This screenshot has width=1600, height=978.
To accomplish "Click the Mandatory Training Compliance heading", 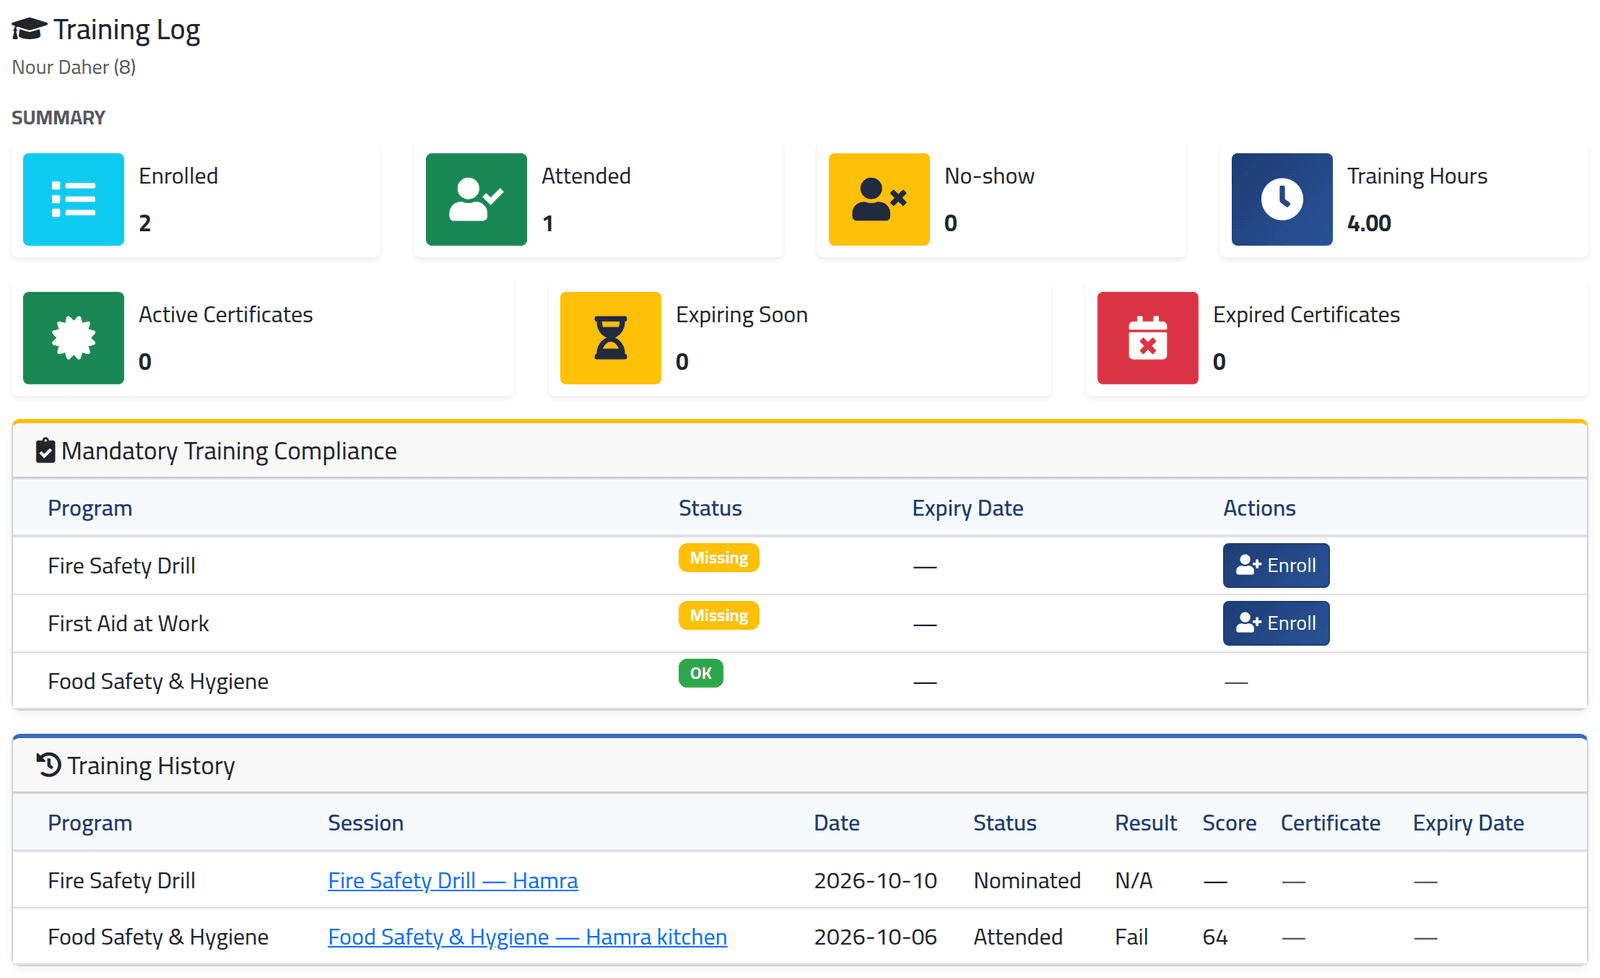I will pyautogui.click(x=229, y=451).
